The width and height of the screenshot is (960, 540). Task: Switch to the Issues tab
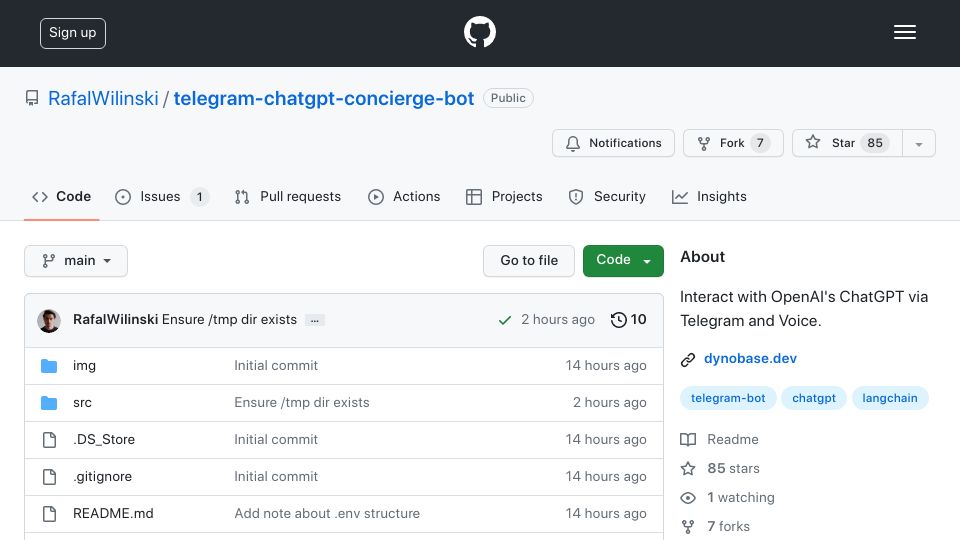[162, 197]
